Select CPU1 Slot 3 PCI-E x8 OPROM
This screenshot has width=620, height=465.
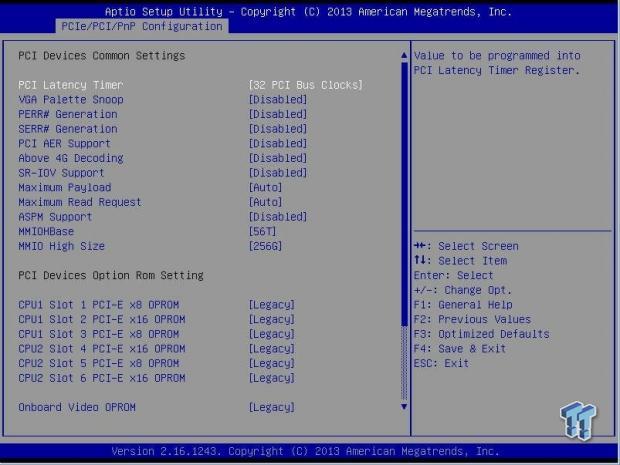click(x=99, y=334)
